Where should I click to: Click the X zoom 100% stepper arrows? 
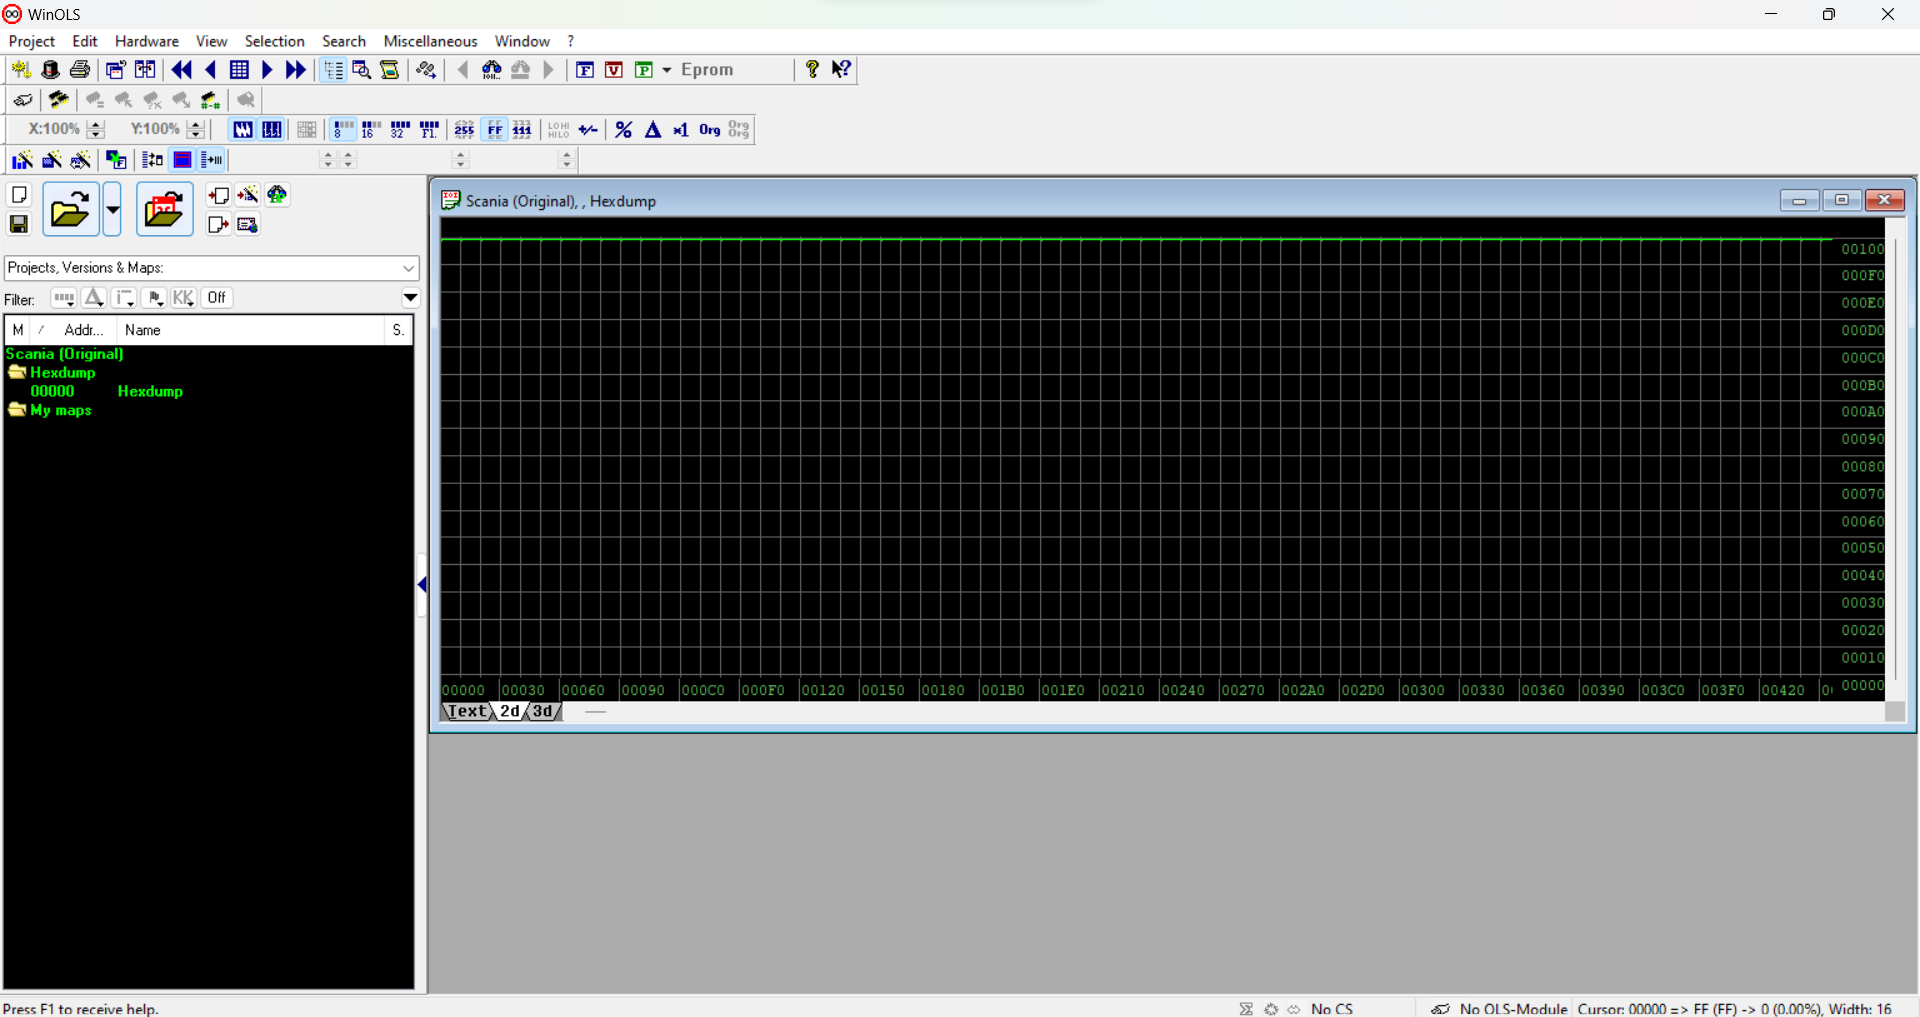[96, 129]
